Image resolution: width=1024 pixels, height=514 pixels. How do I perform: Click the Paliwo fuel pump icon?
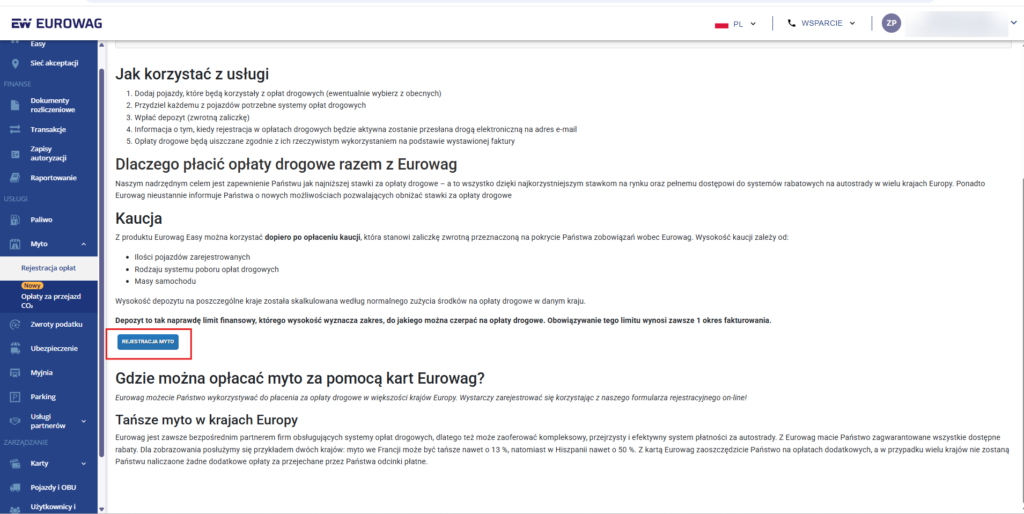[x=15, y=220]
